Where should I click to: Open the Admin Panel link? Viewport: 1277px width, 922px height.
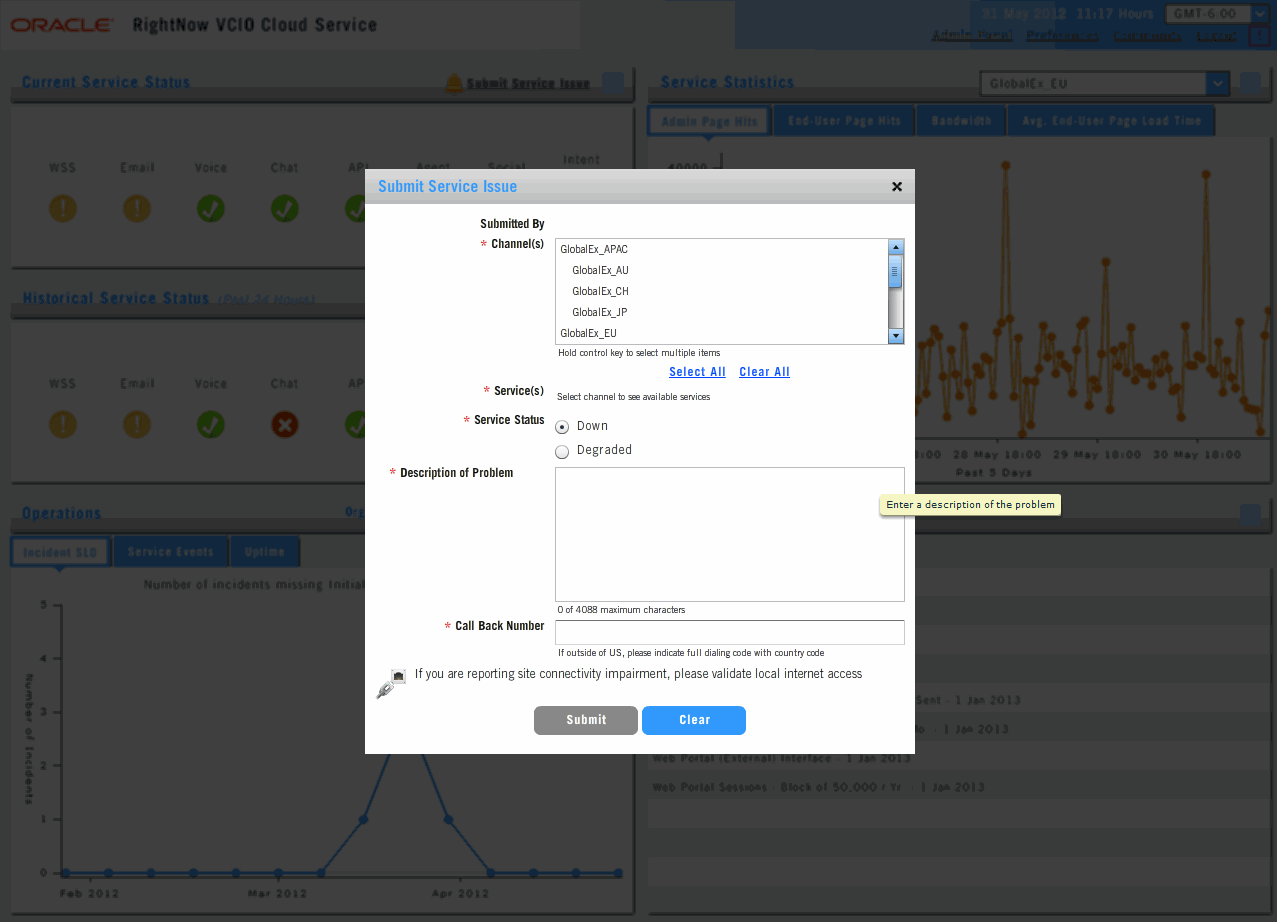(972, 36)
